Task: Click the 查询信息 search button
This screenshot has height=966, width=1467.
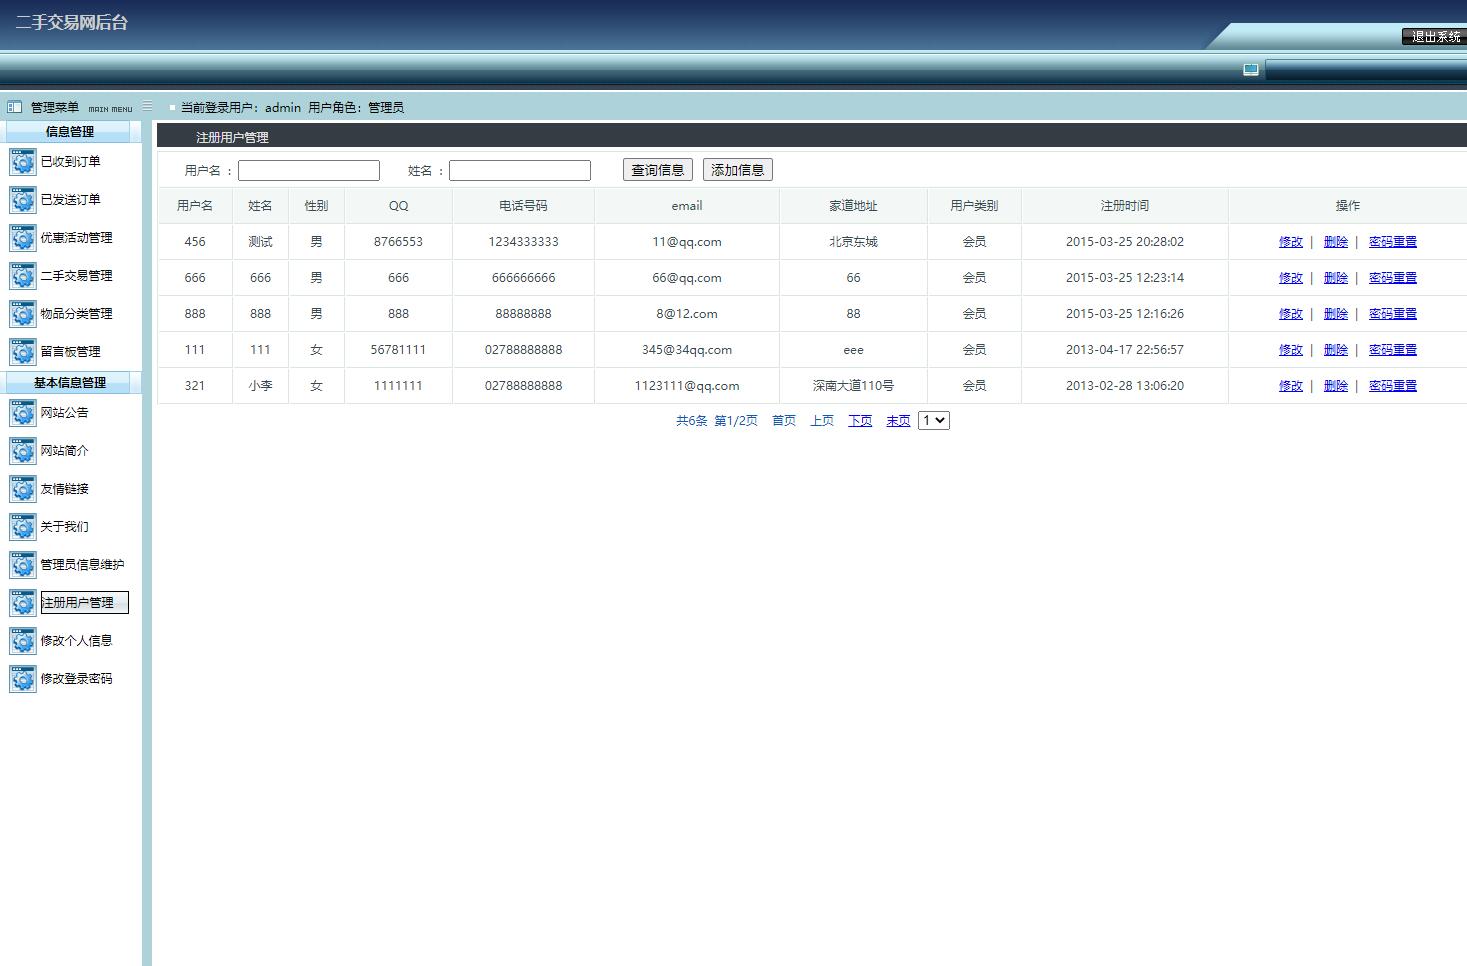Action: 658,170
